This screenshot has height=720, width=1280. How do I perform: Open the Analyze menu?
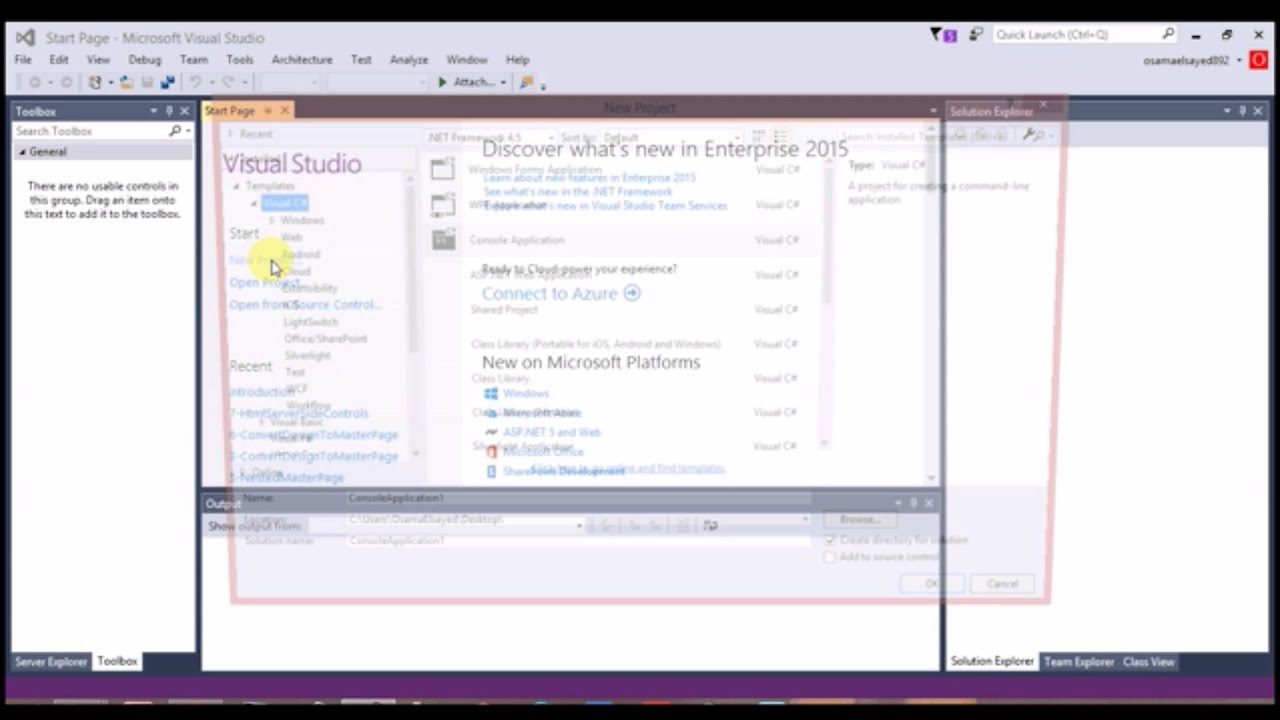click(x=409, y=60)
